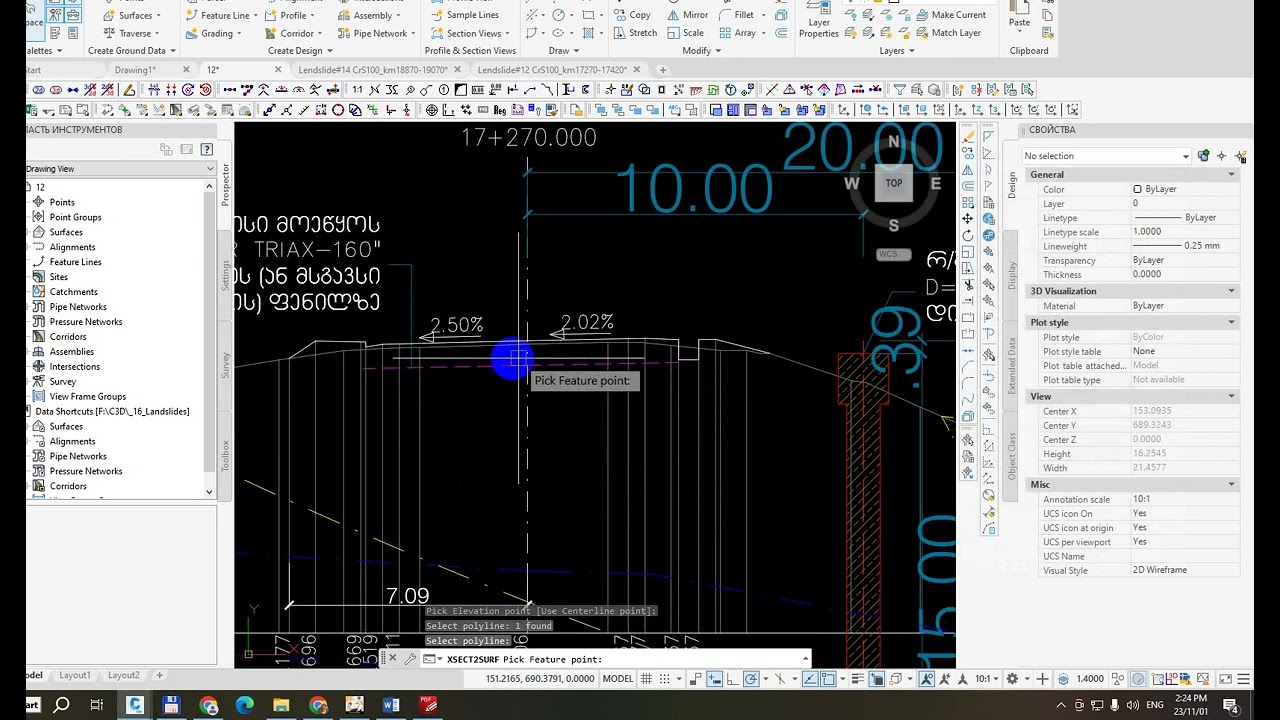Image resolution: width=1280 pixels, height=720 pixels.
Task: Click the Clean Screen icon in status bar
Action: click(1225, 679)
